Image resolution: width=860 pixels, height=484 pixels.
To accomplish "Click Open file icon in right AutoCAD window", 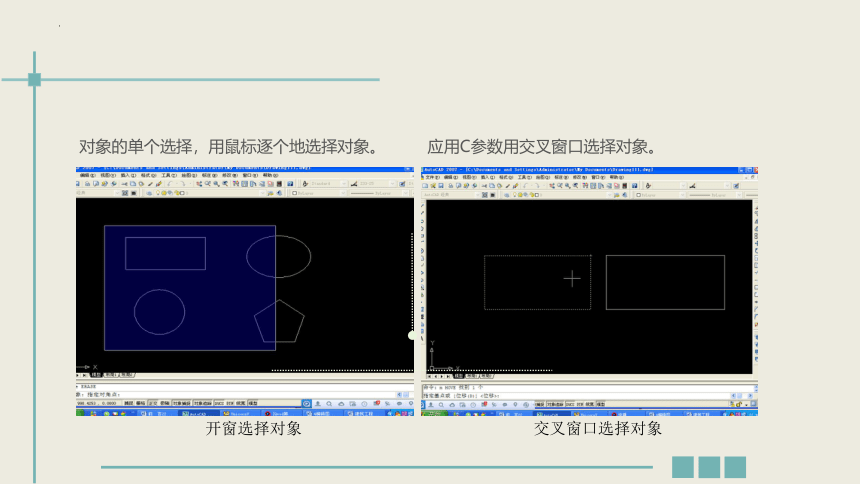I will [x=433, y=186].
